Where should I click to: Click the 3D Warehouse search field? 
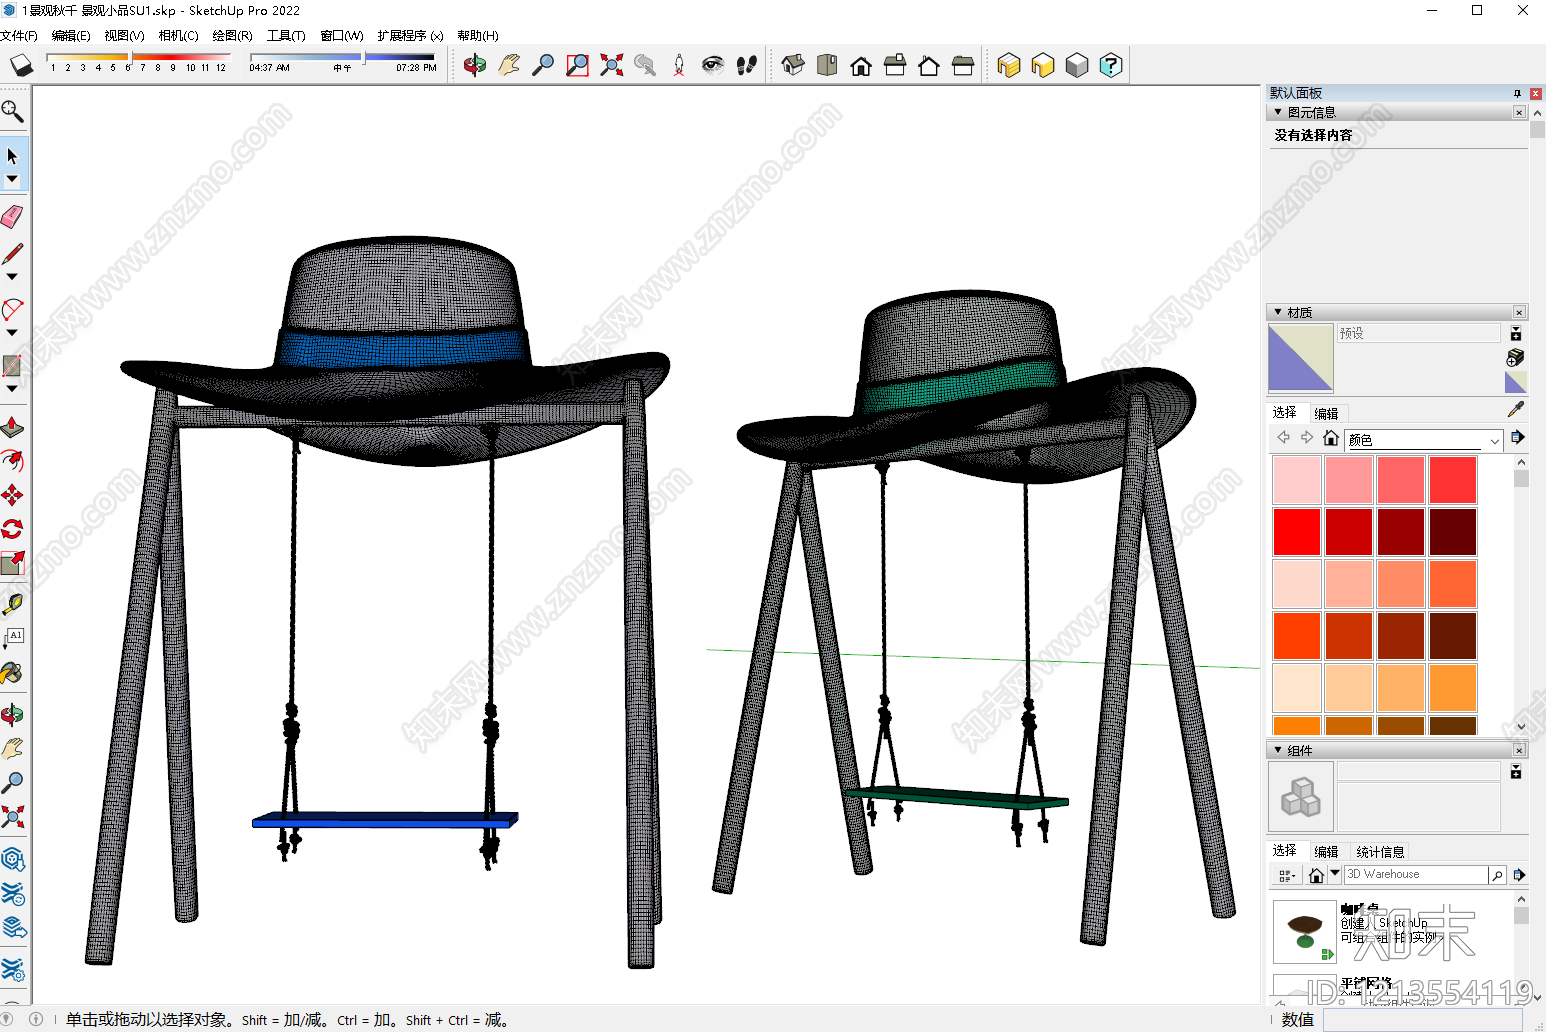pyautogui.click(x=1415, y=875)
